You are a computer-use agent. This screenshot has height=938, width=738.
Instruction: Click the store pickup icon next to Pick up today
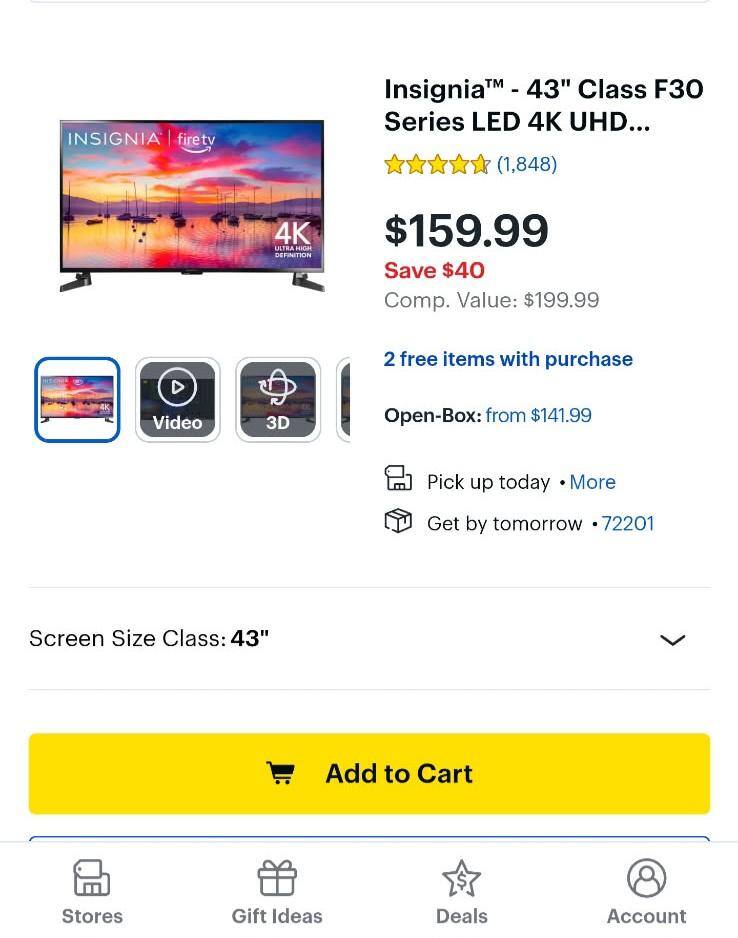399,480
